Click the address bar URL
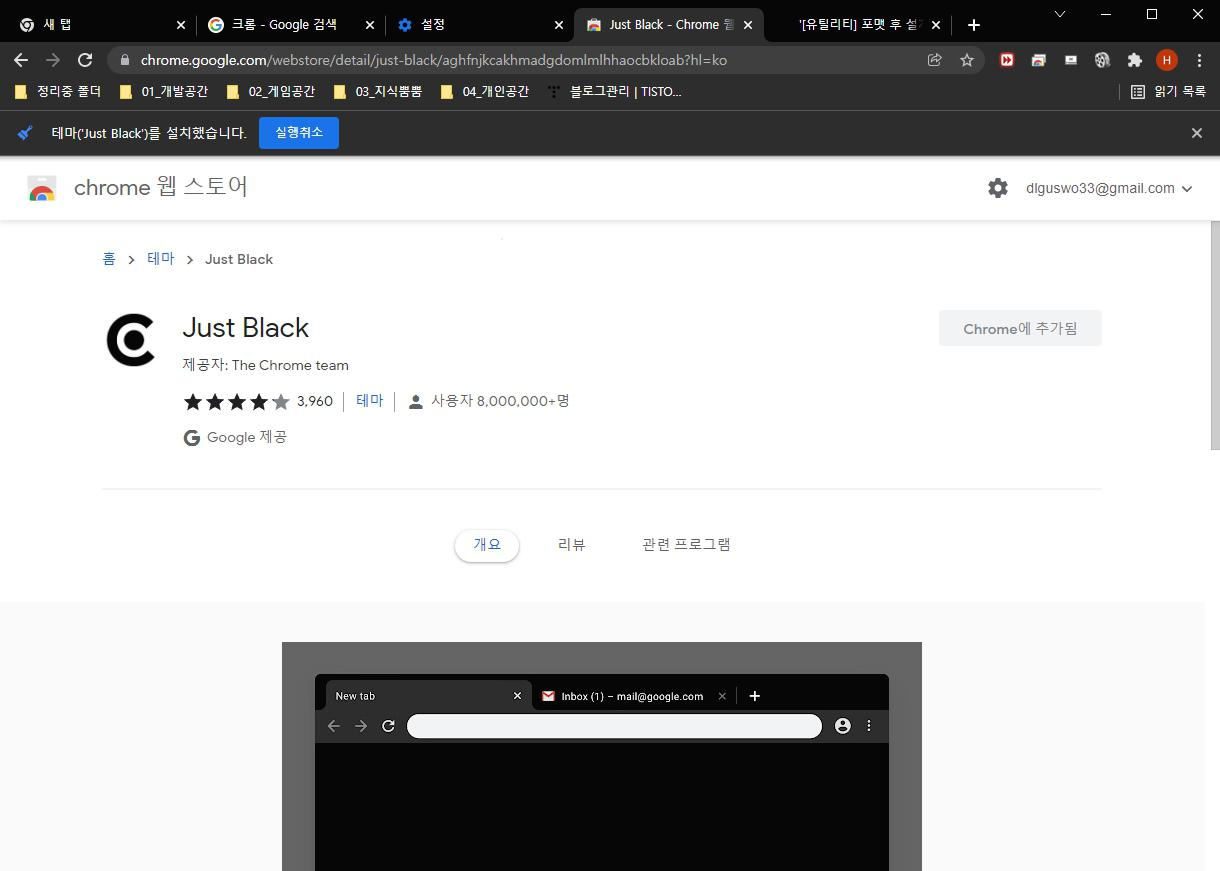Screen dimensions: 1220x871 click(x=434, y=60)
